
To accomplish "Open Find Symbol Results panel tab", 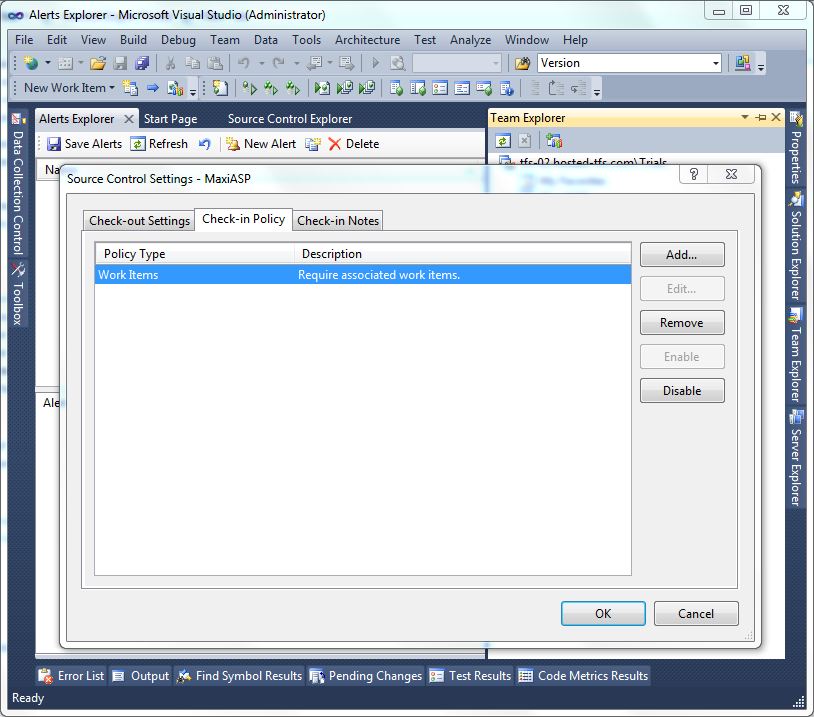I will click(x=239, y=676).
